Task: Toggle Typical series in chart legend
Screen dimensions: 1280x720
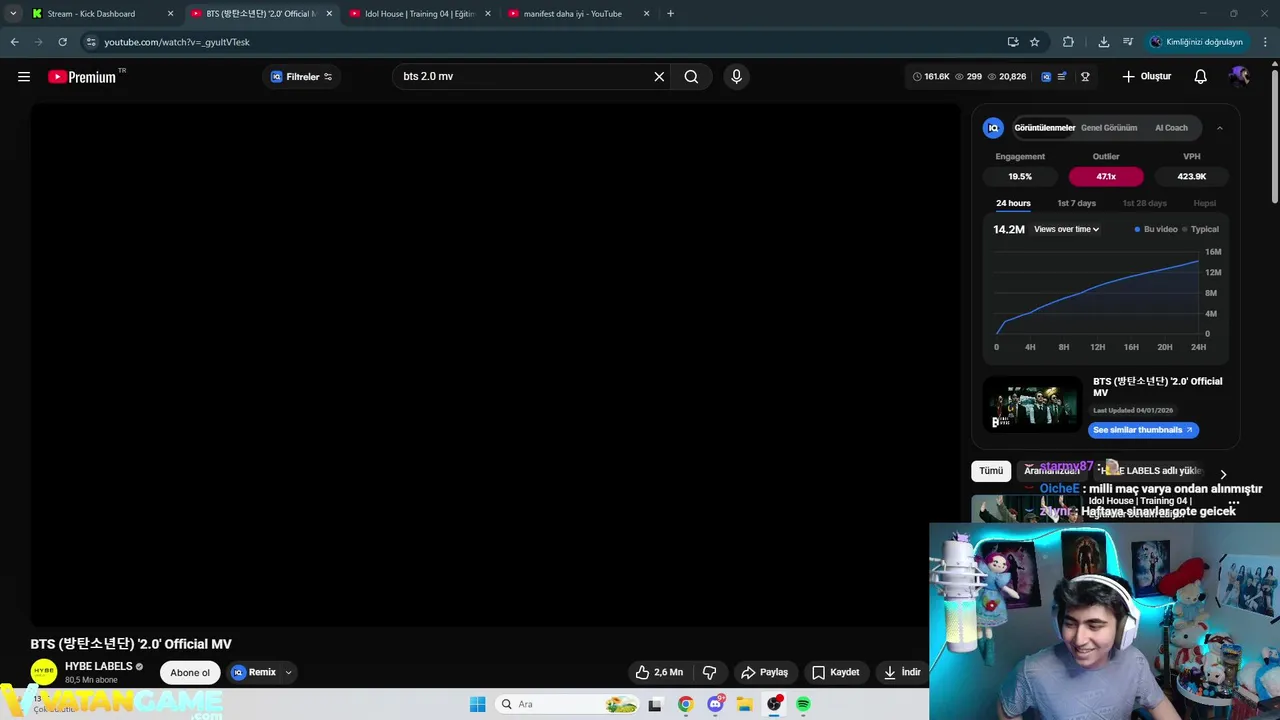Action: (x=1200, y=229)
